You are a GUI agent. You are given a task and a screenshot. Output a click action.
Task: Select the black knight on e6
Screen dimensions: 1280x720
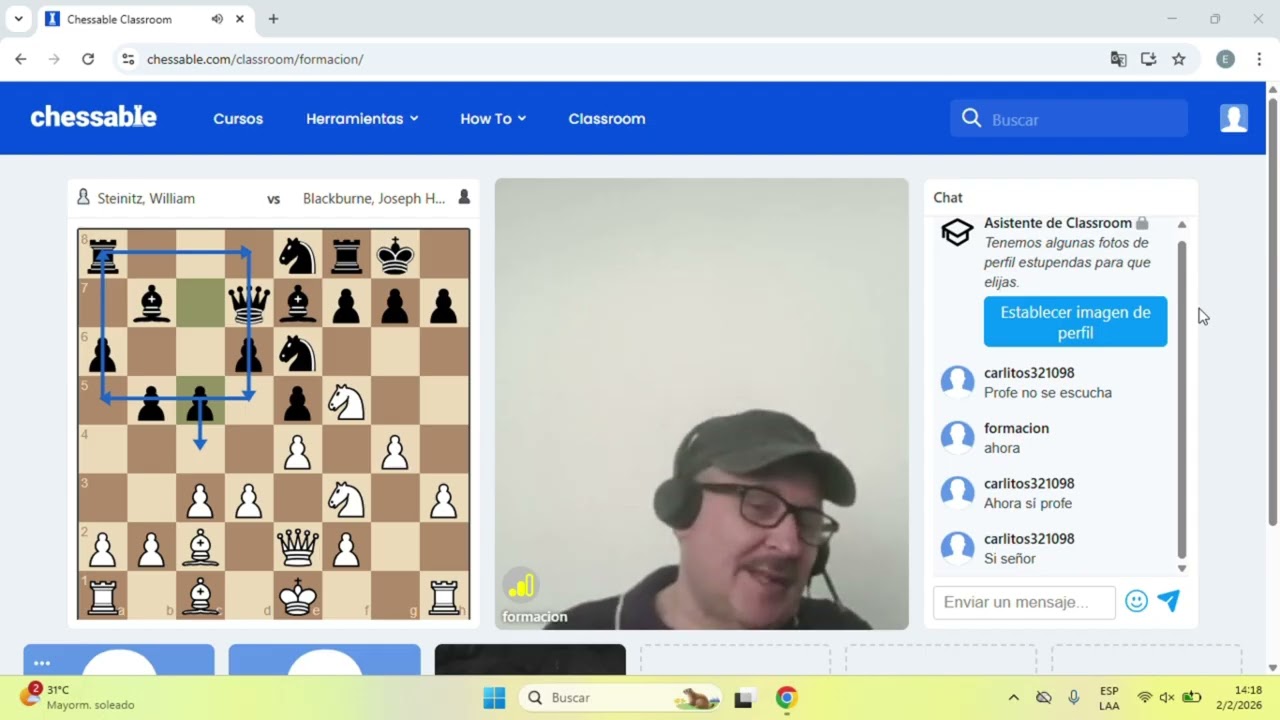point(297,352)
